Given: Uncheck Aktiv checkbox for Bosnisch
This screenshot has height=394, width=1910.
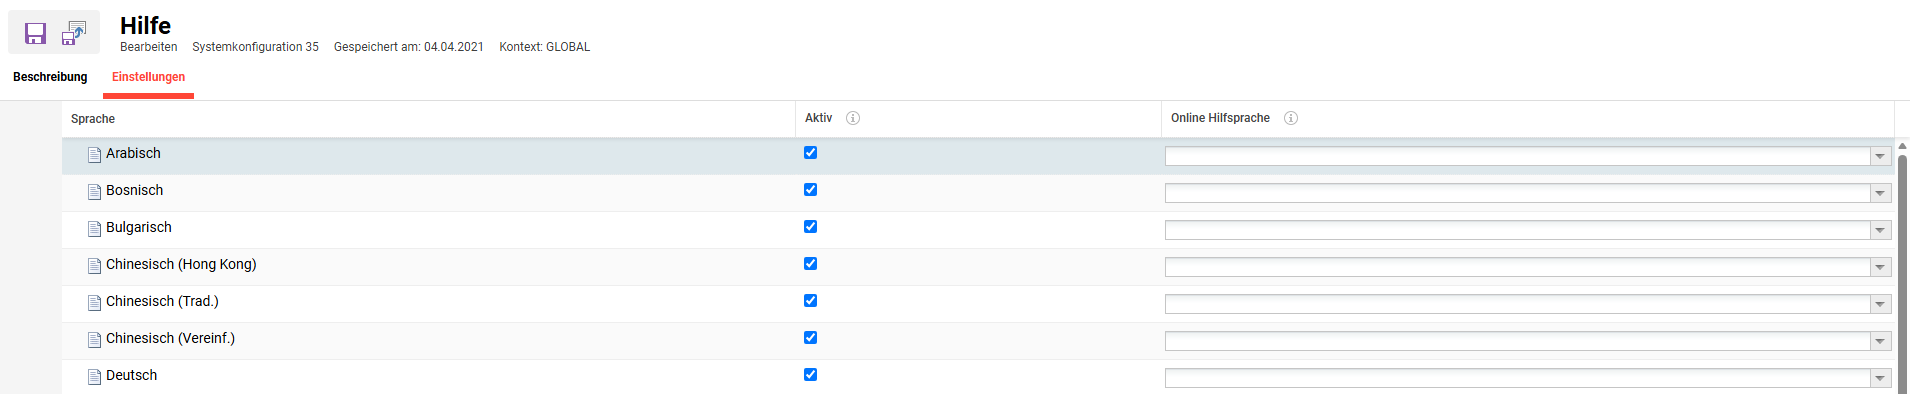Looking at the screenshot, I should (x=810, y=190).
